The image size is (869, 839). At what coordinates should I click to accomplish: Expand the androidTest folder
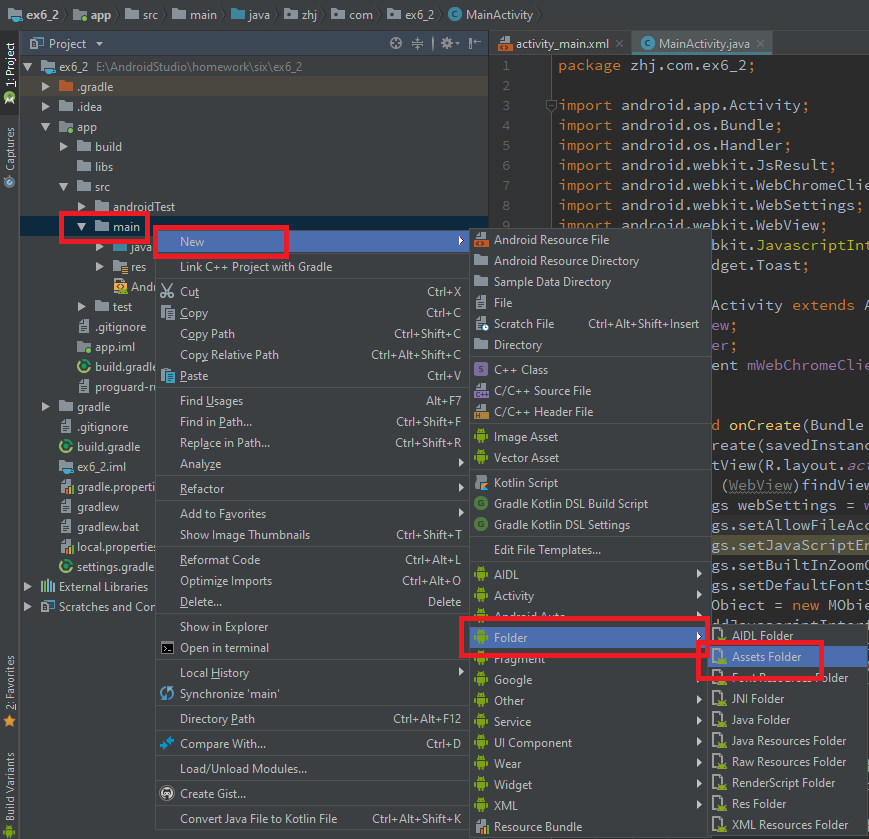coord(82,207)
